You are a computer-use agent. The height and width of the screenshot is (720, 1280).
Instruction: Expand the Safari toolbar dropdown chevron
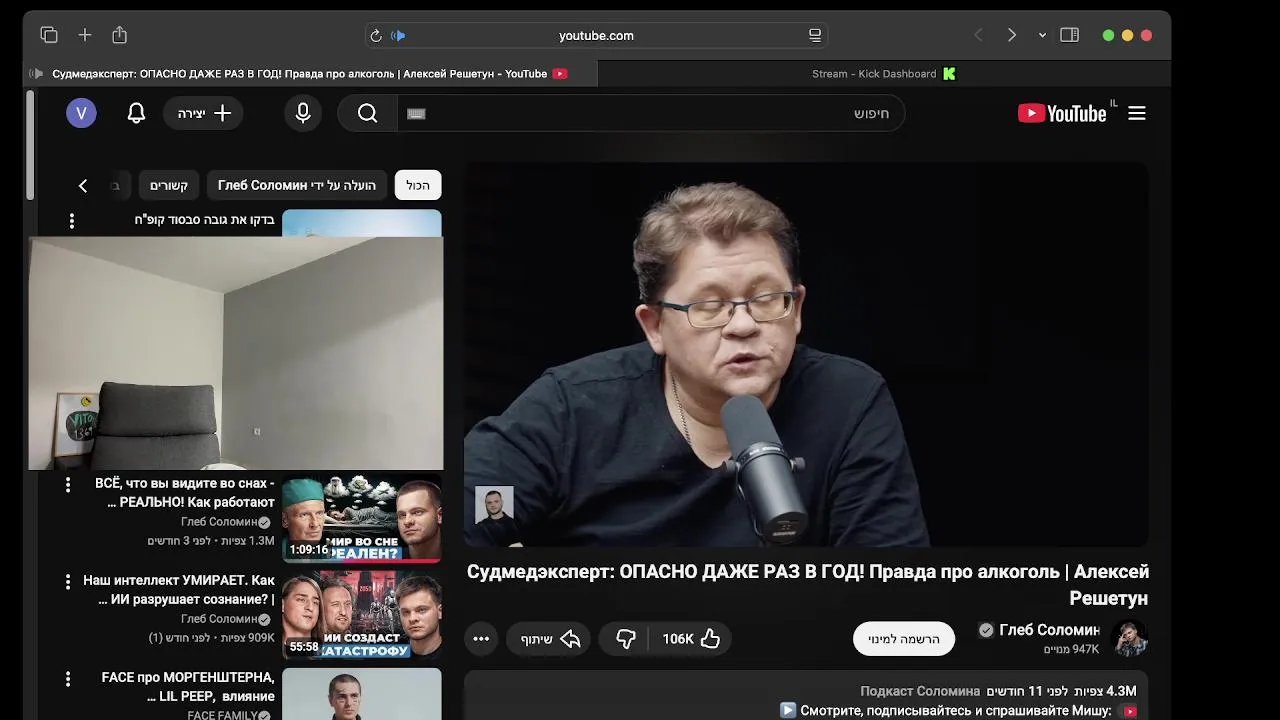1042,35
